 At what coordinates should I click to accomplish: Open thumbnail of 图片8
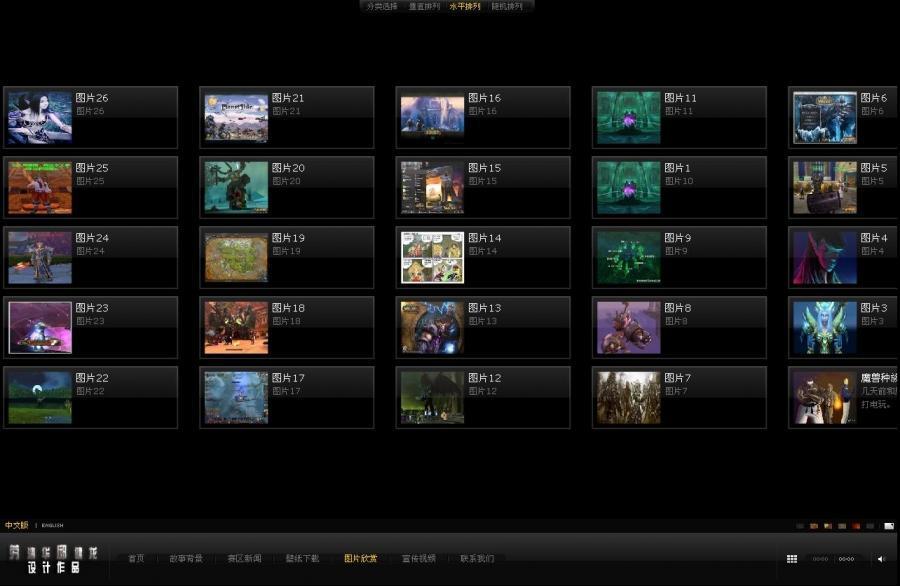pos(629,328)
